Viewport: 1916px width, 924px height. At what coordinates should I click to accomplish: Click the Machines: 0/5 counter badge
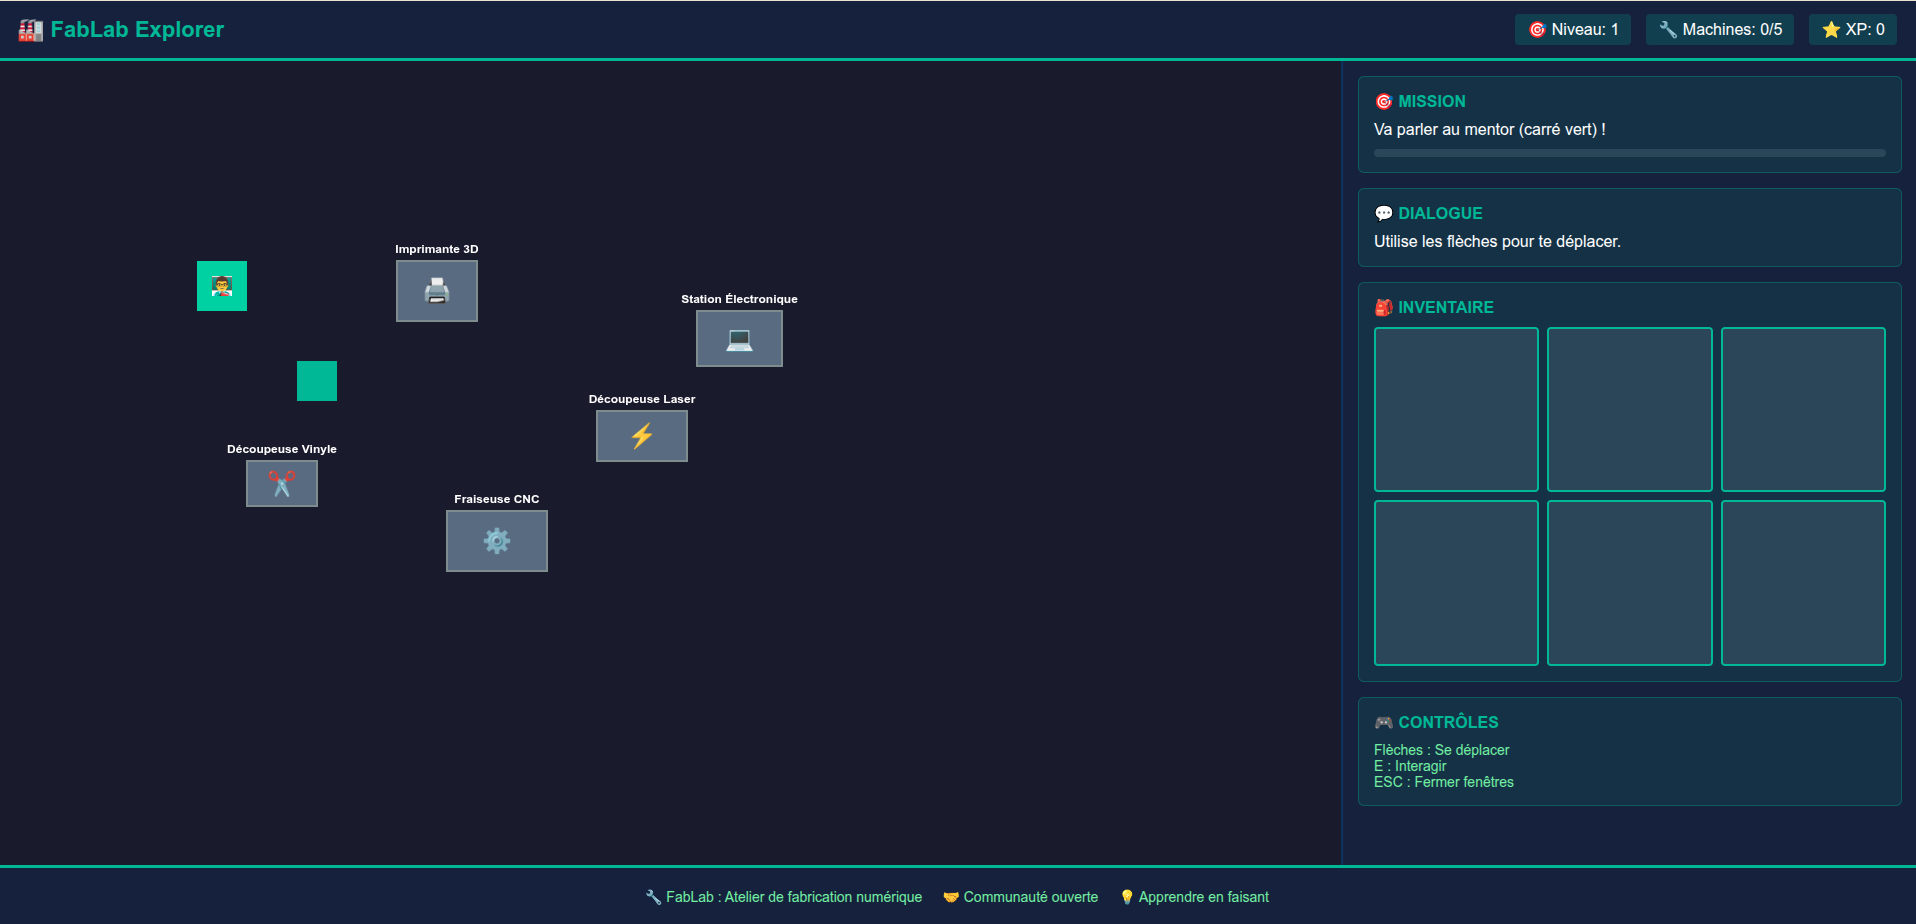click(1720, 30)
